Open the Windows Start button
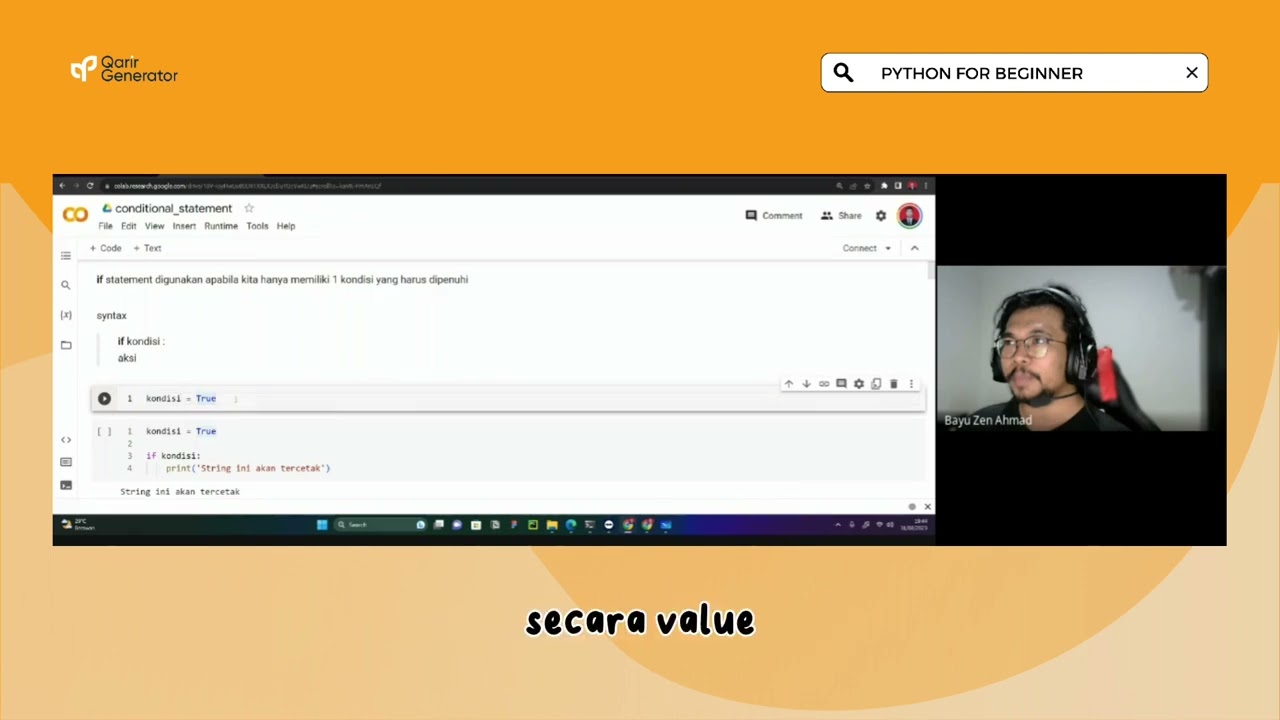The height and width of the screenshot is (720, 1280). tap(322, 524)
